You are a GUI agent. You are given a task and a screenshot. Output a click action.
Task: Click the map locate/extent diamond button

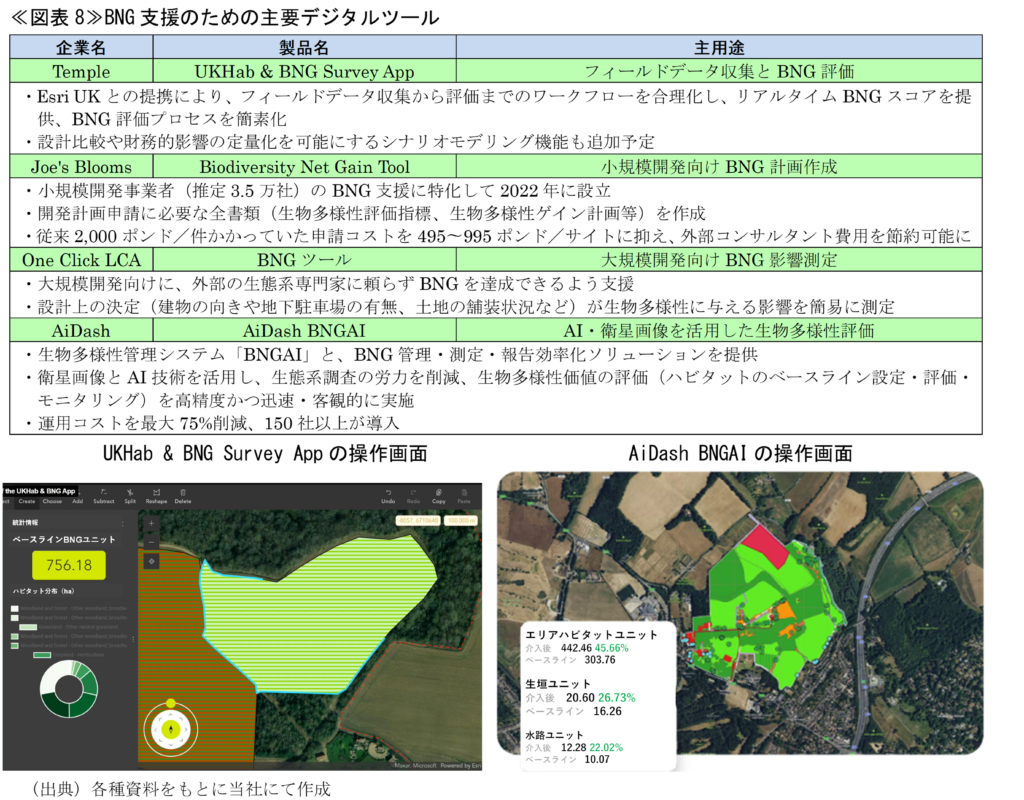click(151, 561)
